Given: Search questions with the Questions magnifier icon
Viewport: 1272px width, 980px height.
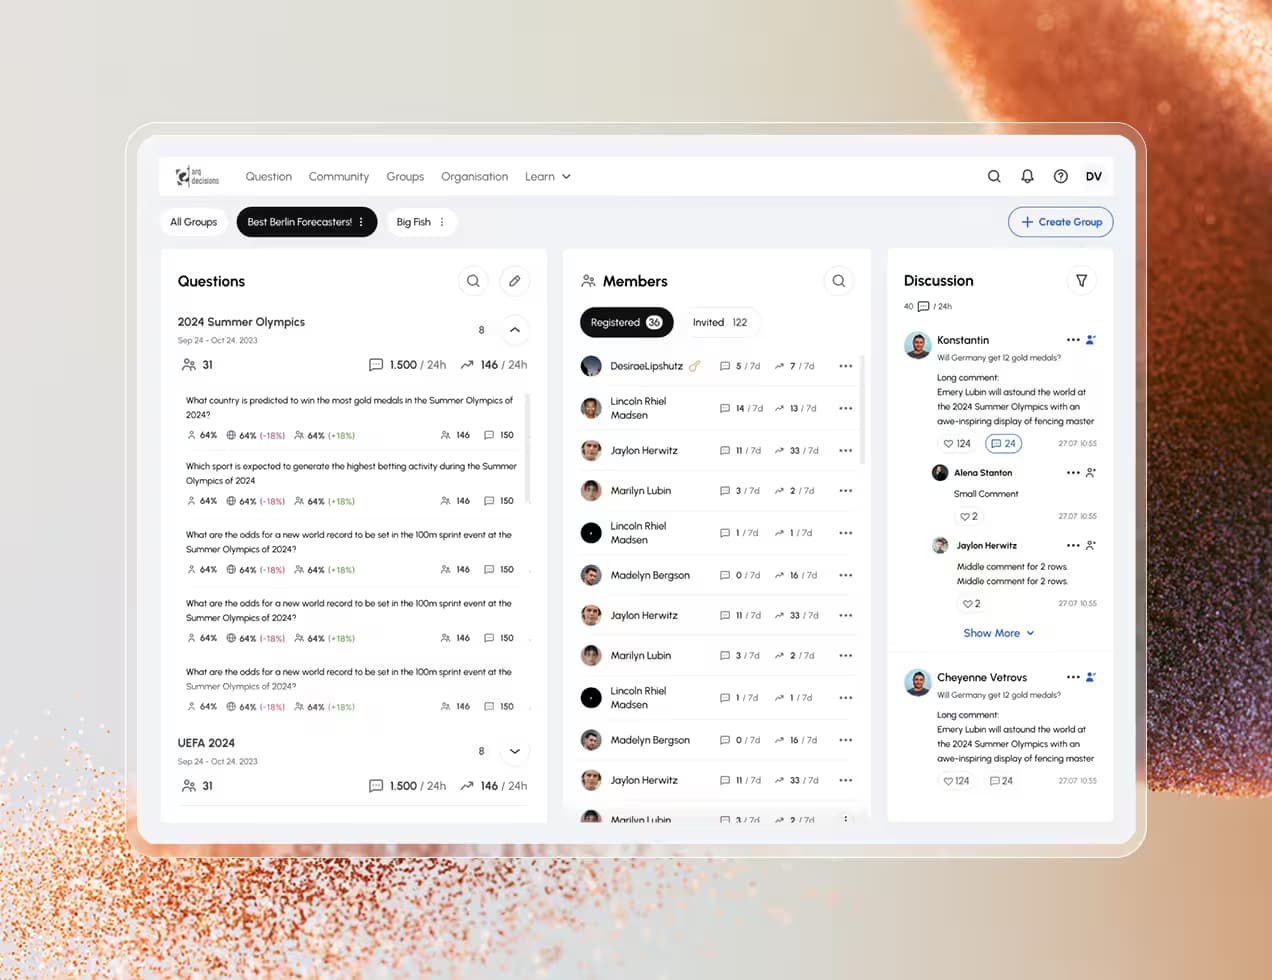Looking at the screenshot, I should tap(473, 281).
